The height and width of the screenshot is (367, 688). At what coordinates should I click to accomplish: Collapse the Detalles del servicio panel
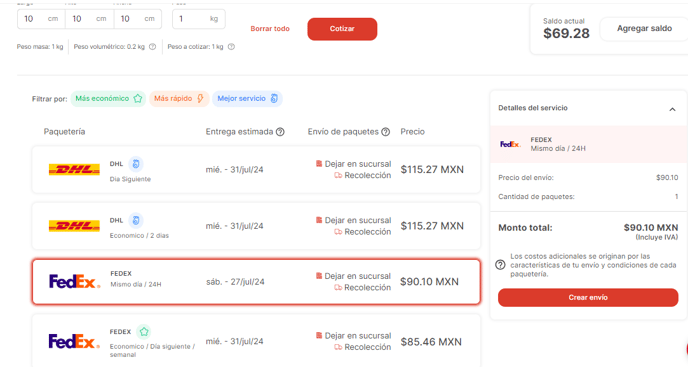(672, 109)
